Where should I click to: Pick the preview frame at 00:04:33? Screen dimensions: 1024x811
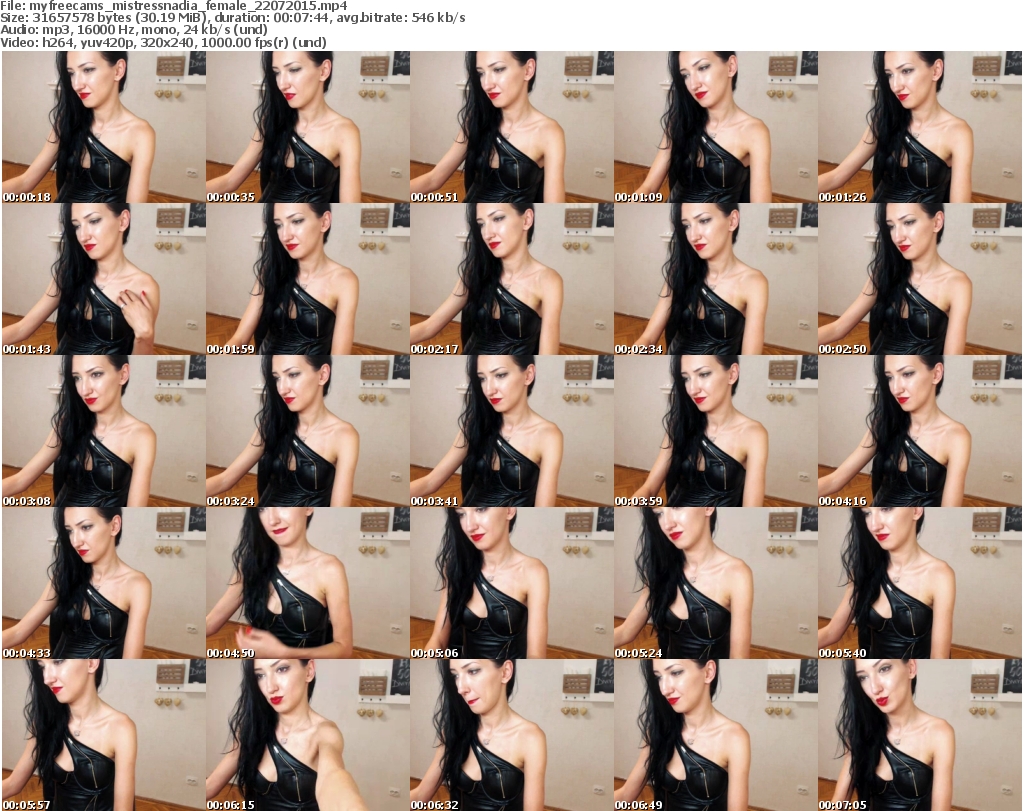pos(104,583)
